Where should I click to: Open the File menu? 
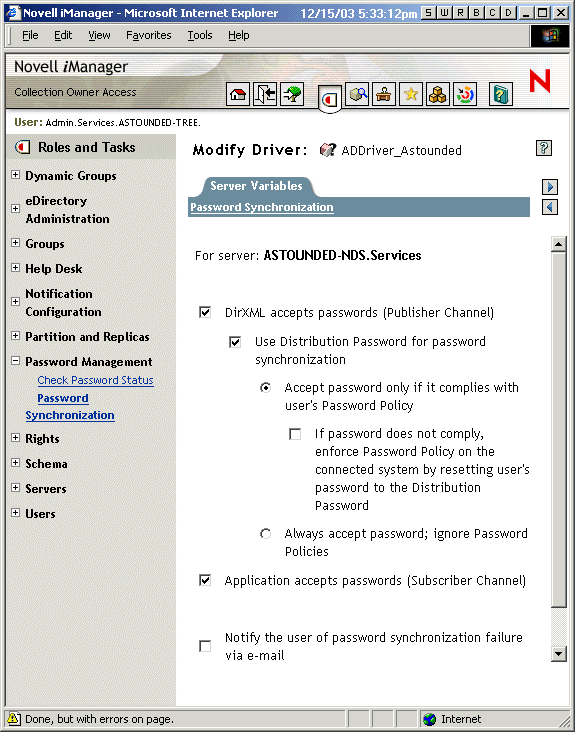[x=30, y=35]
